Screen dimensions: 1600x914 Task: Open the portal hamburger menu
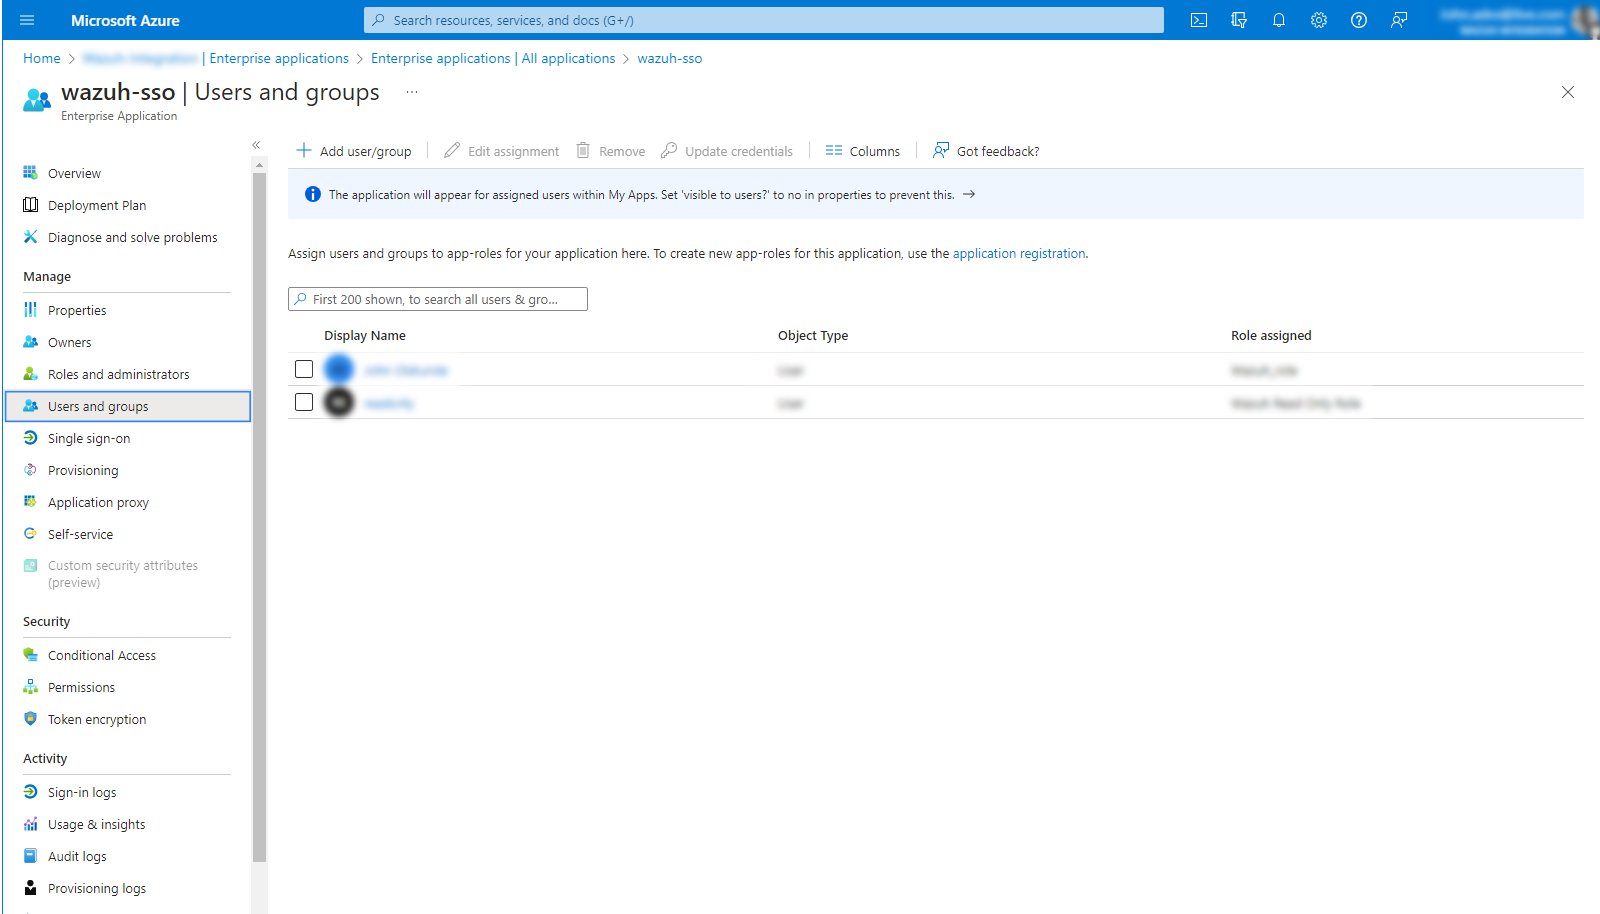[x=27, y=20]
